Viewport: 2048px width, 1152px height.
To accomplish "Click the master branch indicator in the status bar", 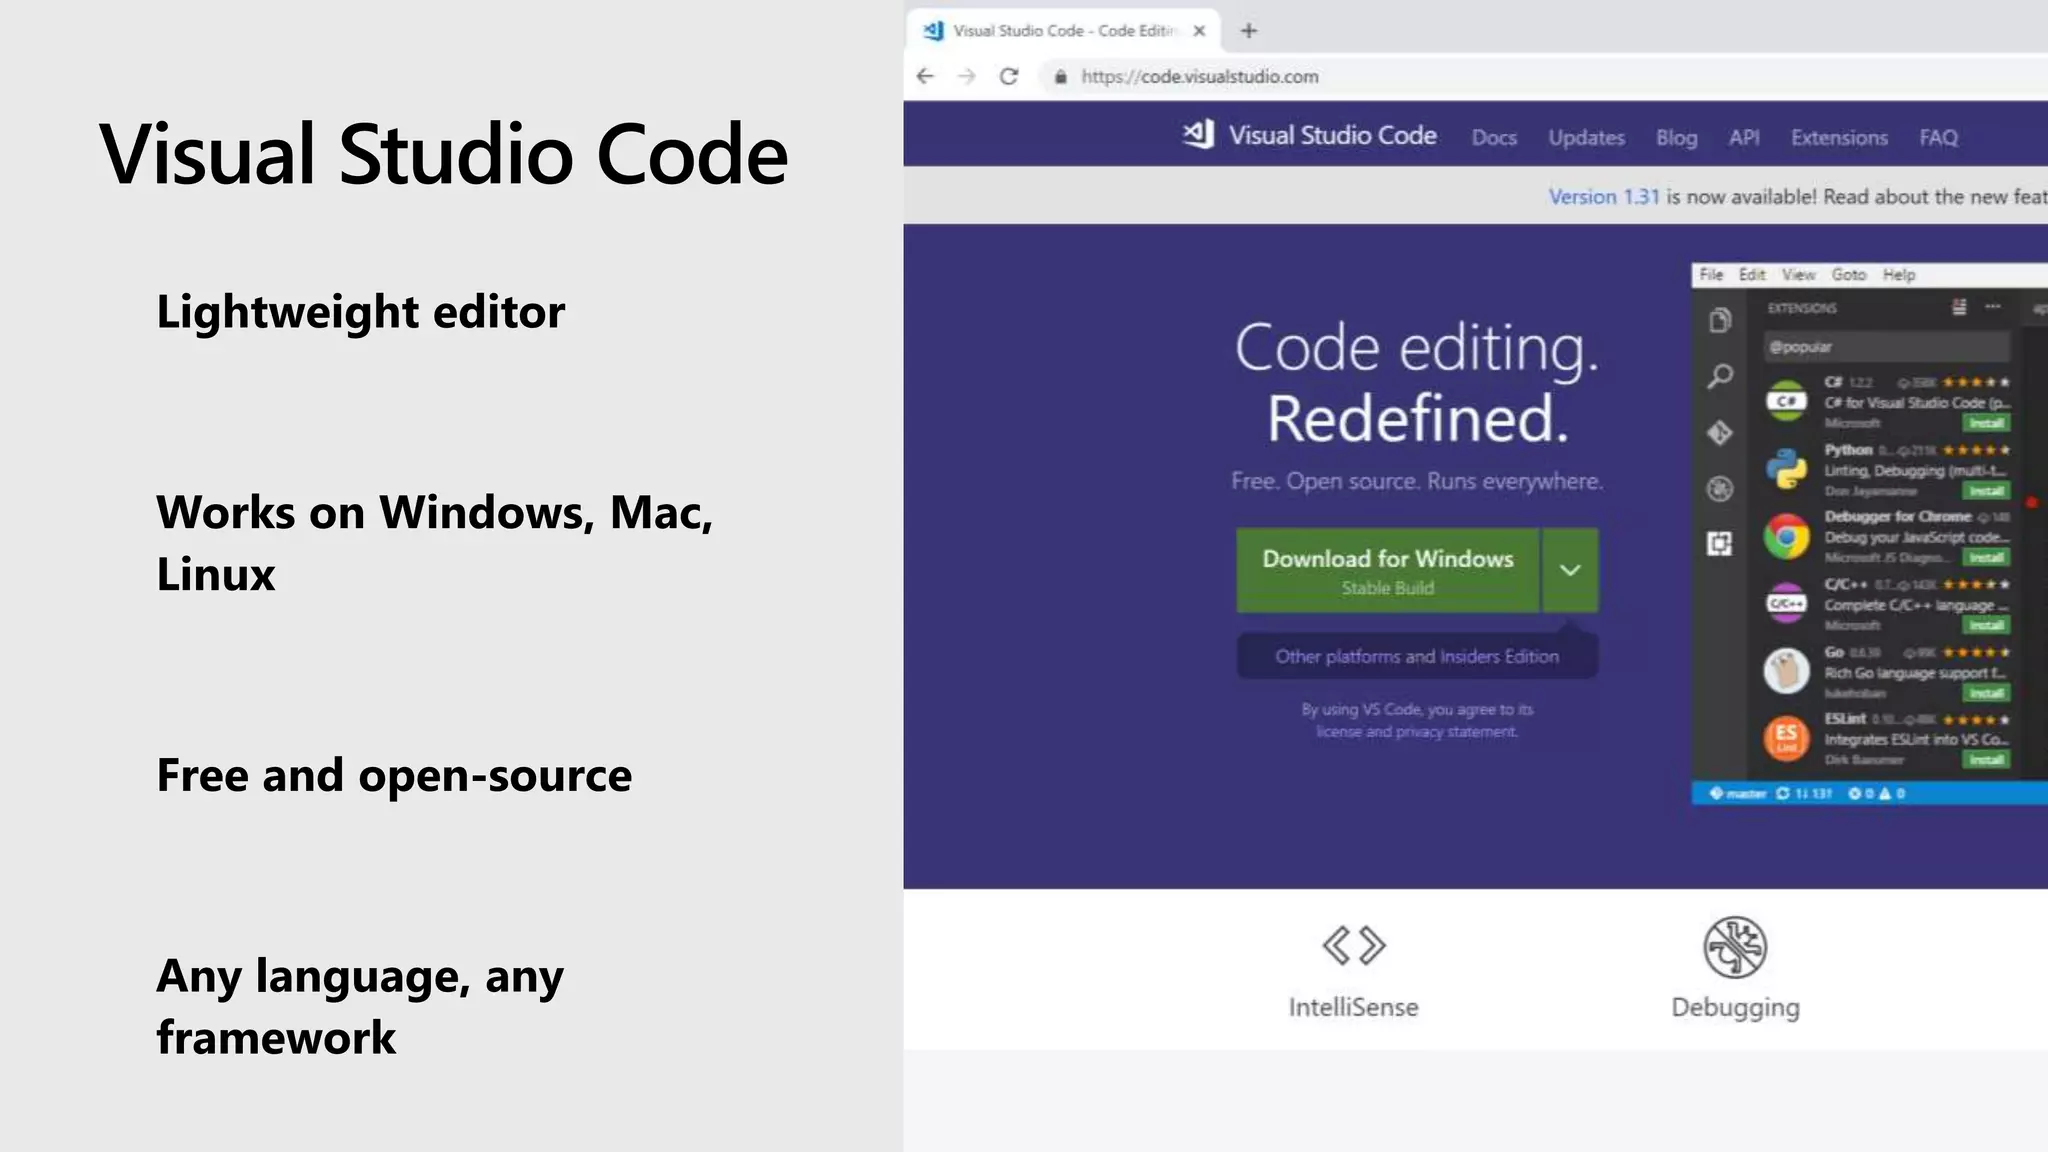I will pyautogui.click(x=1738, y=793).
